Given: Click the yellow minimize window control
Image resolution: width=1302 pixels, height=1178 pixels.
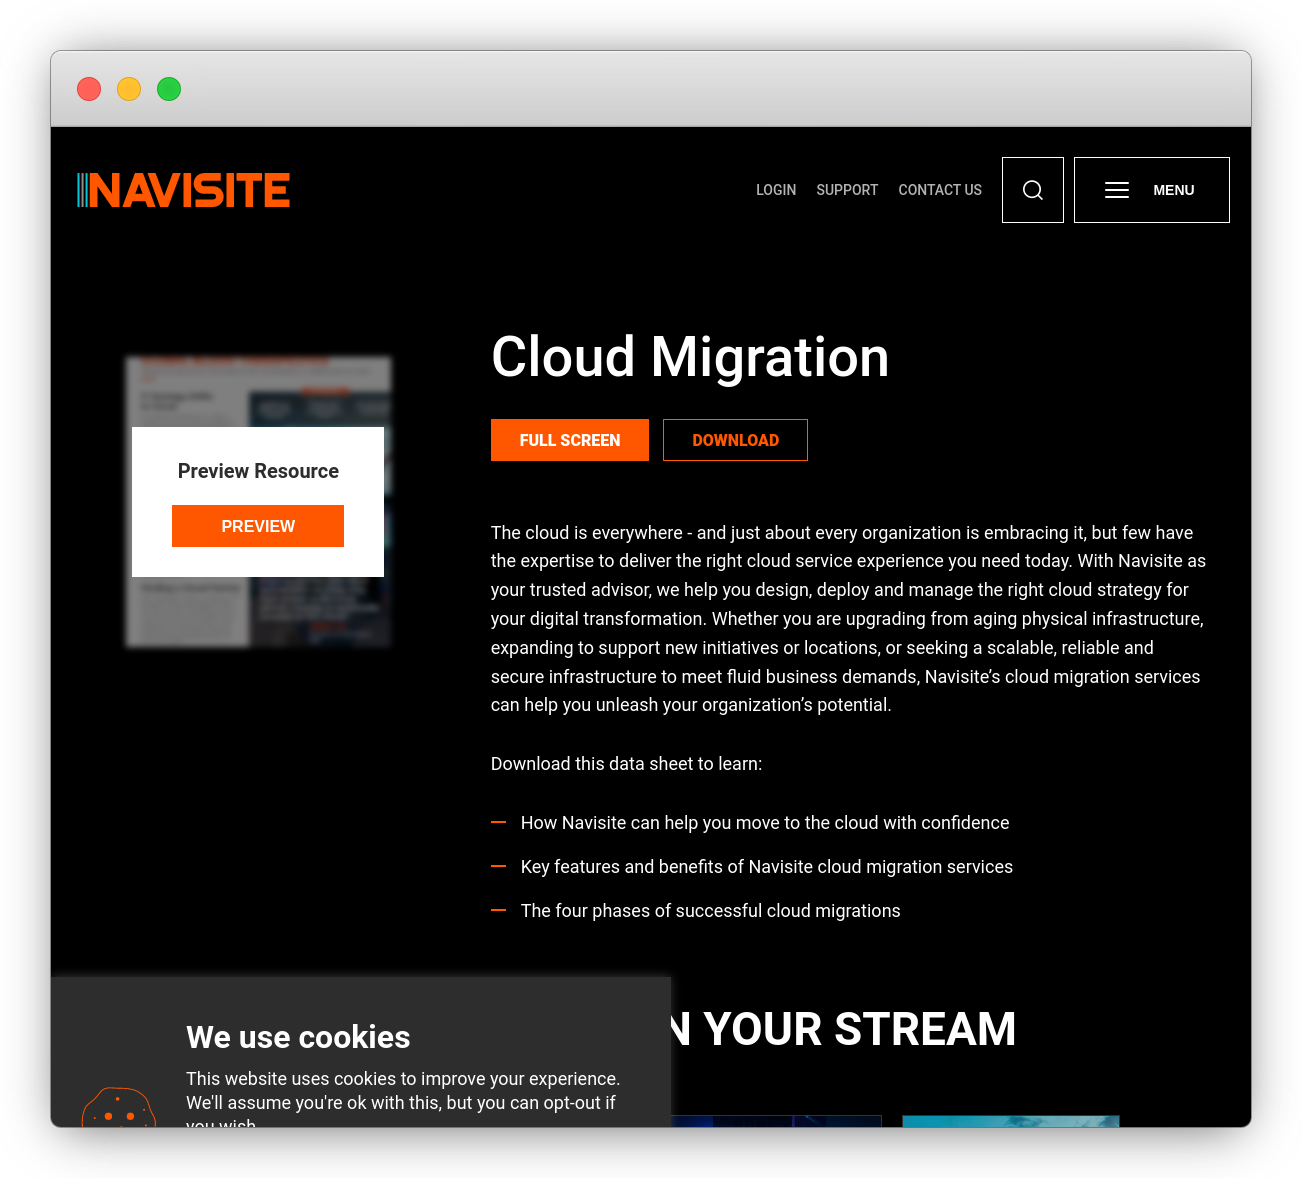Looking at the screenshot, I should [x=129, y=89].
